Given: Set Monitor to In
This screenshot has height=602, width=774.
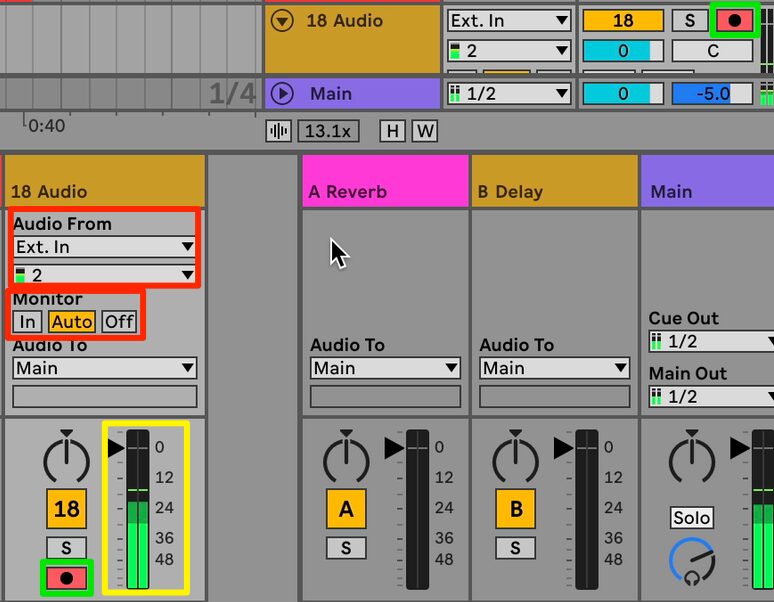Looking at the screenshot, I should point(27,322).
